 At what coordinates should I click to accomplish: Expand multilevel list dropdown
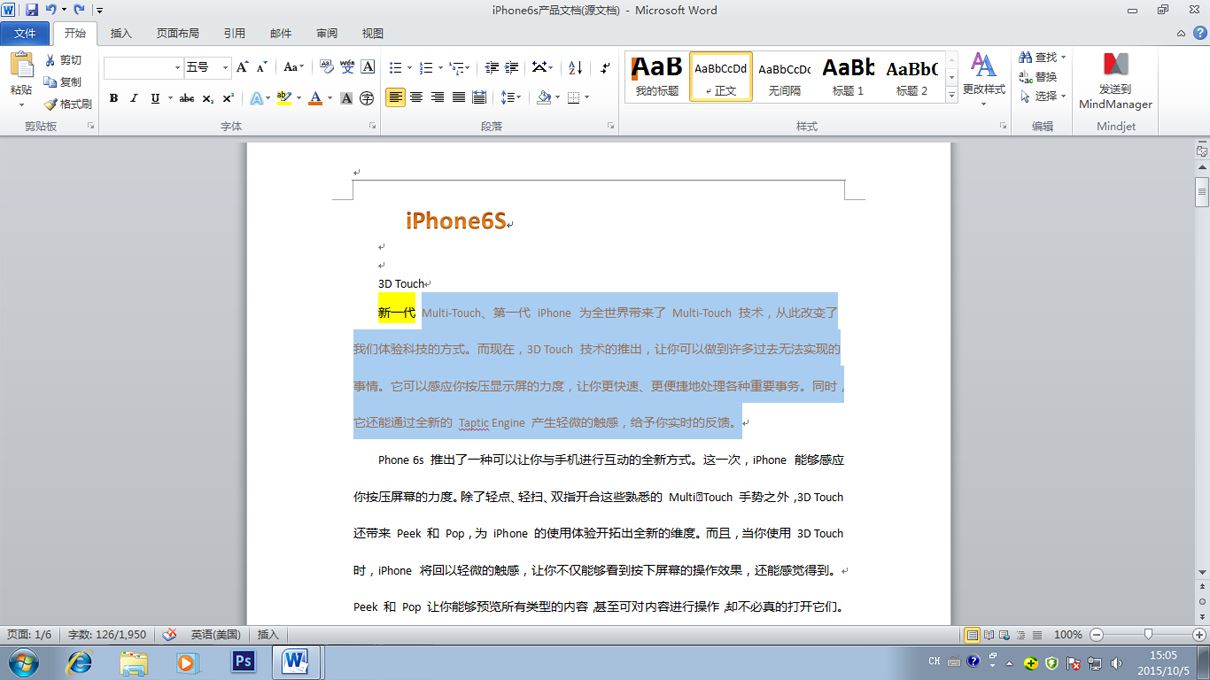tap(467, 68)
